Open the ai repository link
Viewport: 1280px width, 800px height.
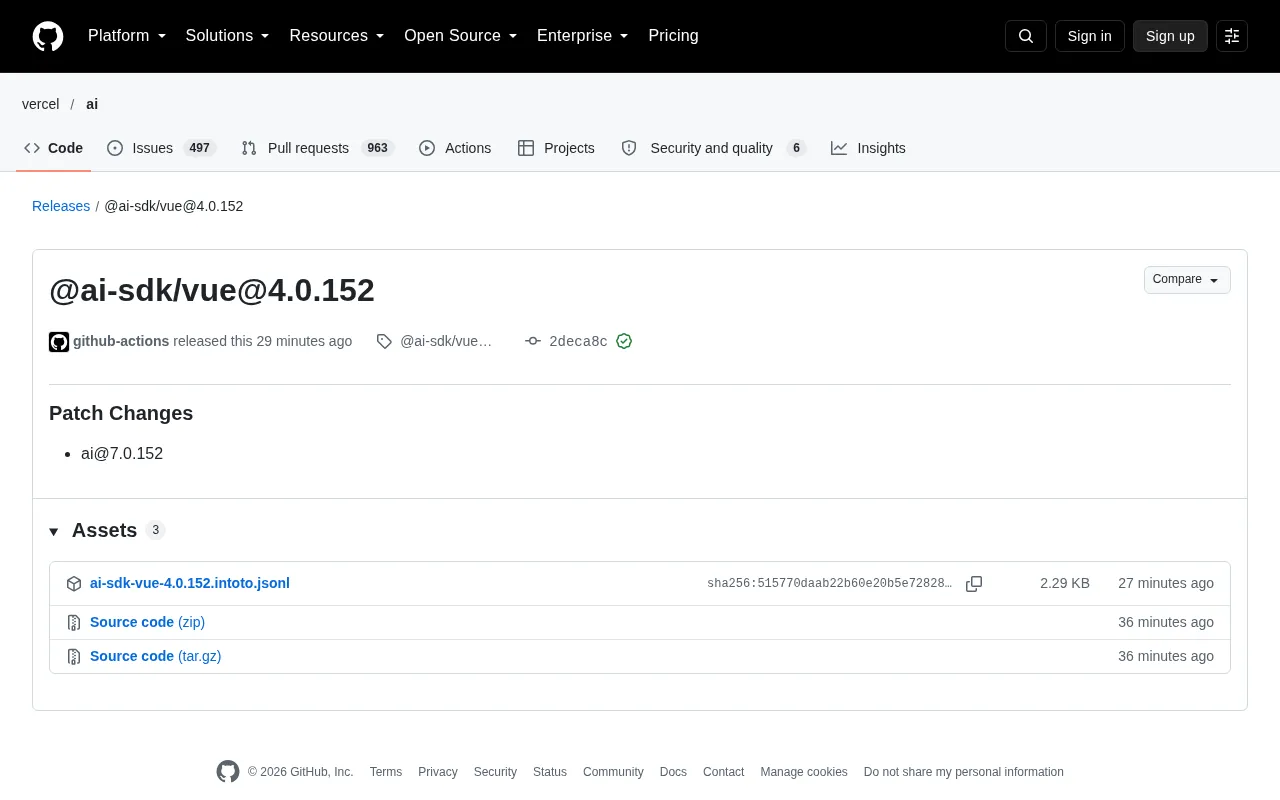[x=92, y=104]
